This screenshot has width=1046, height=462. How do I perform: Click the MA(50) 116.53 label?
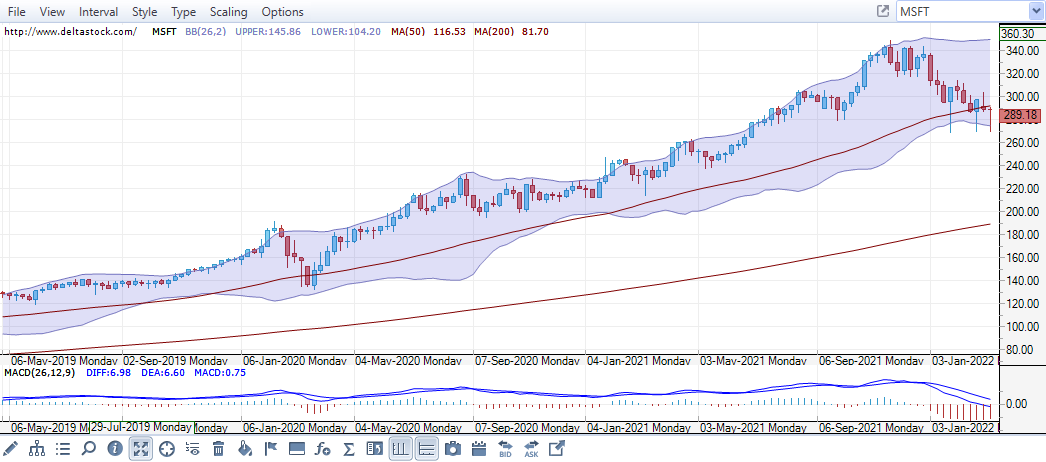(x=428, y=31)
